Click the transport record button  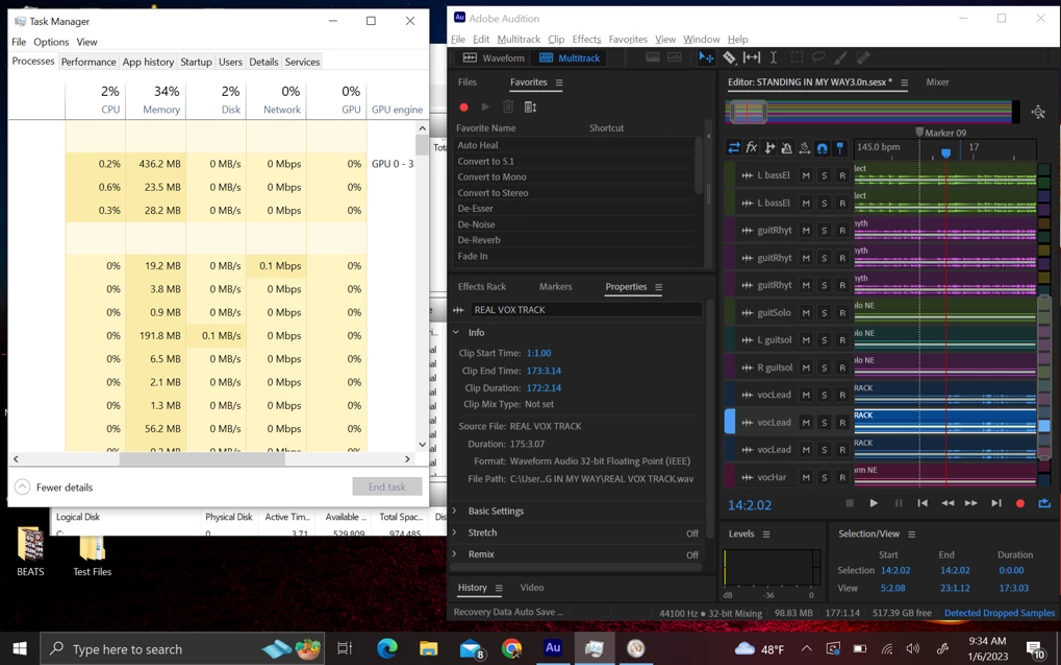1020,503
